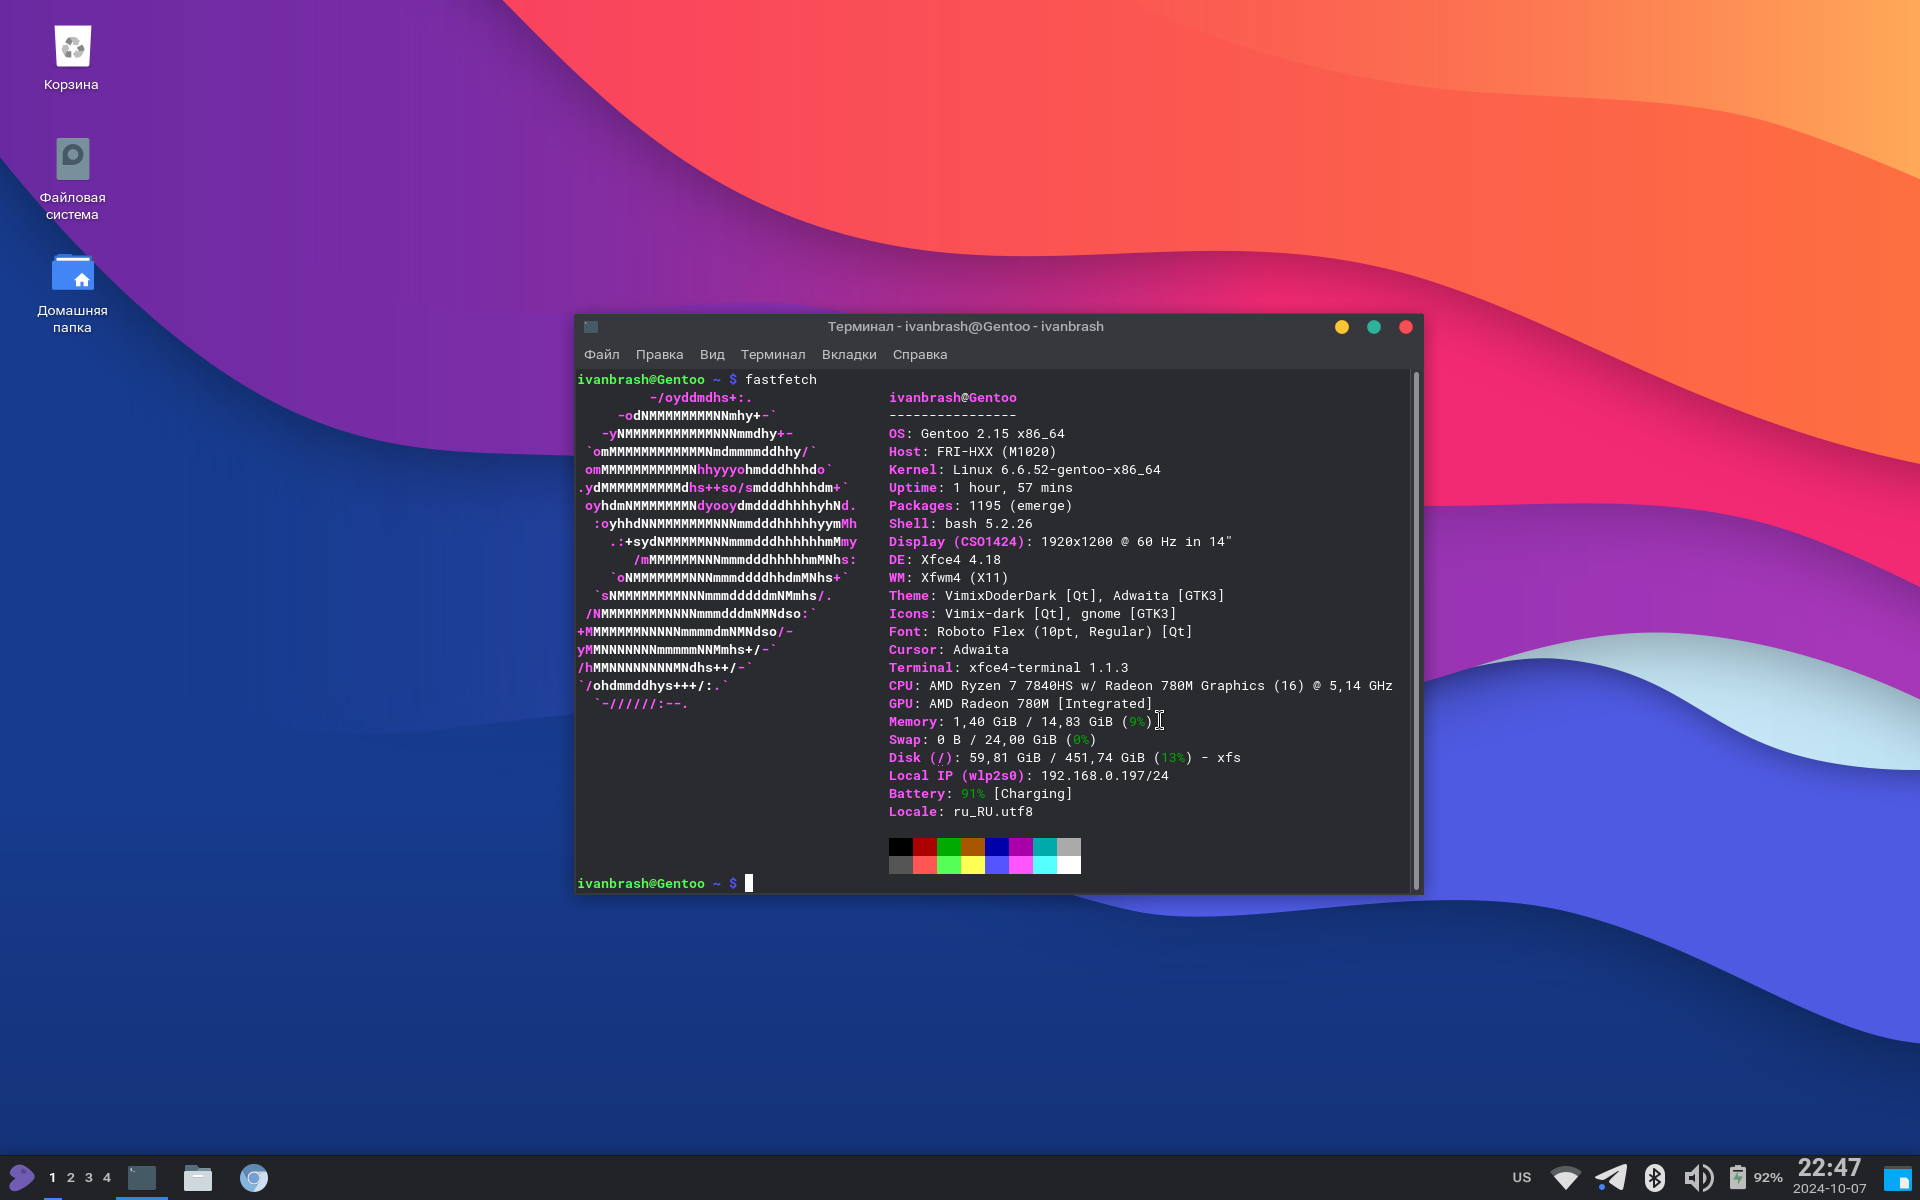Select the Вкладки tab in terminal
The height and width of the screenshot is (1200, 1920).
(x=847, y=355)
